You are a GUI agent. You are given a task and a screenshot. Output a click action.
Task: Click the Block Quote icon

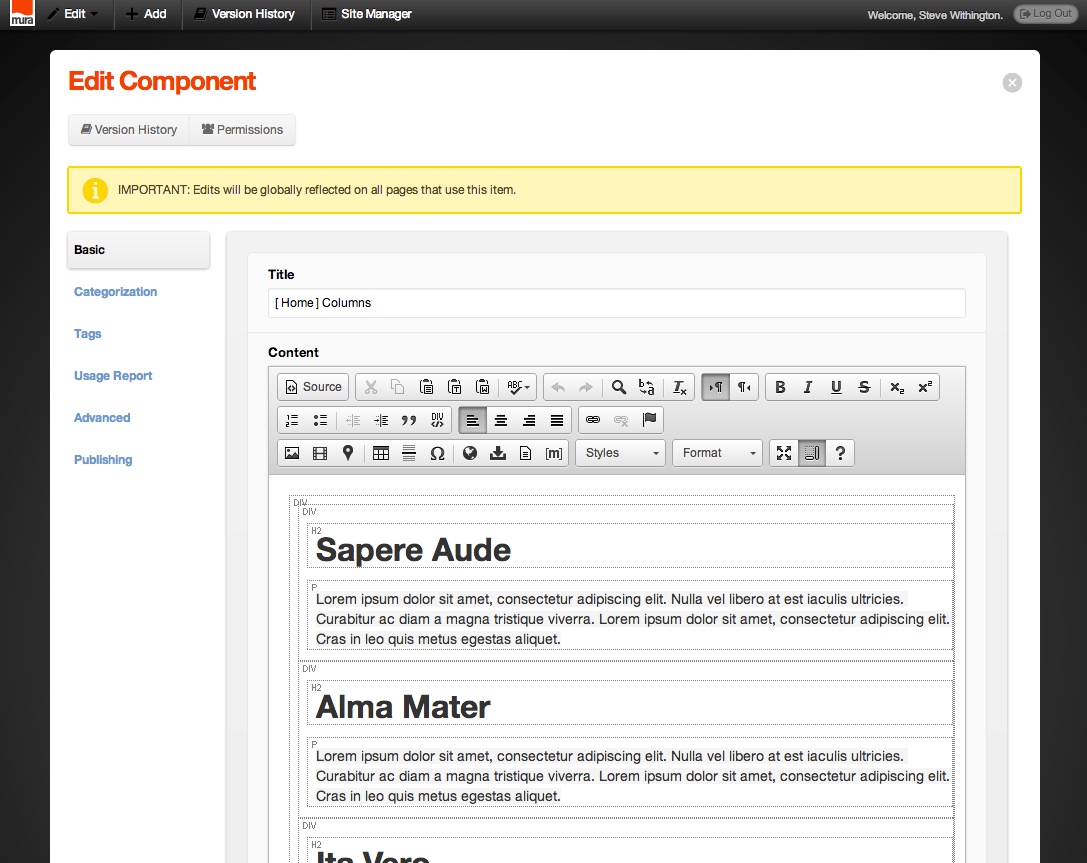[x=409, y=420]
